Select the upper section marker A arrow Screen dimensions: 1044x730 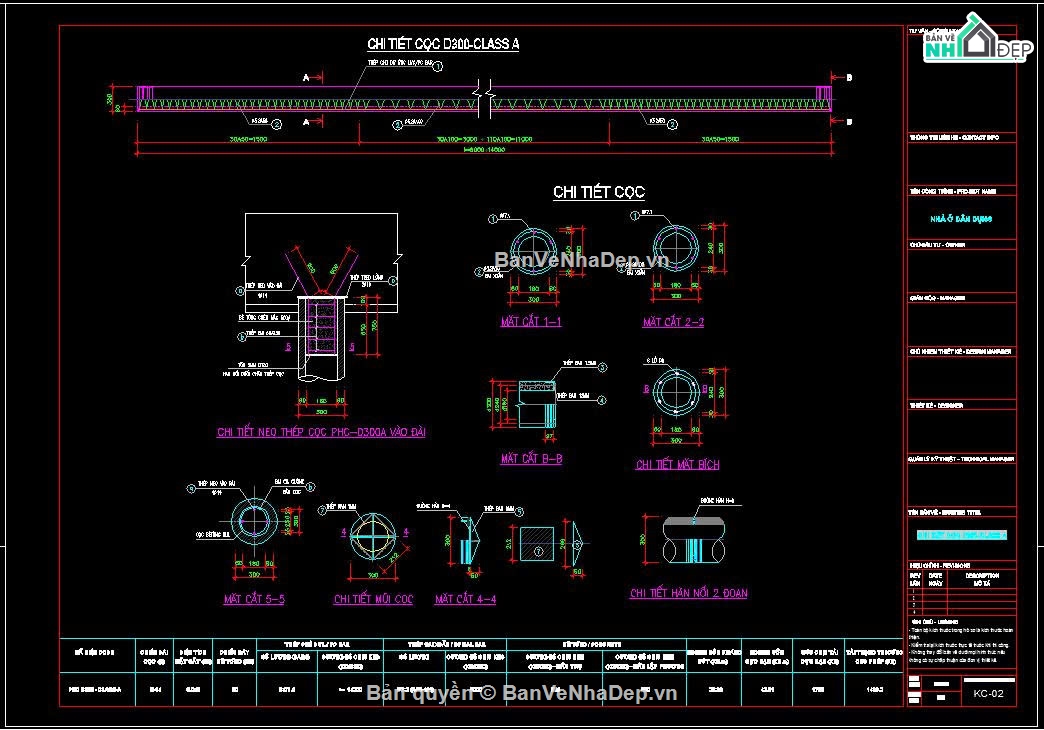click(313, 78)
